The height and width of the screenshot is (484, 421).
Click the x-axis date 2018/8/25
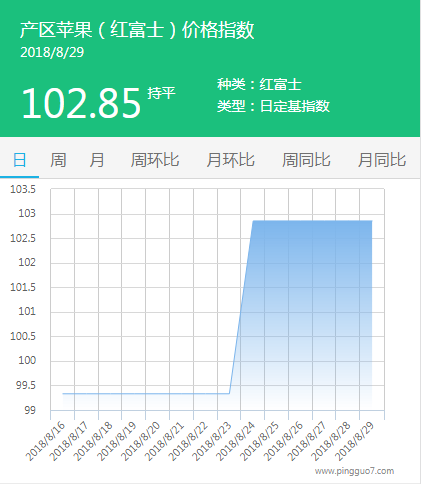point(260,441)
